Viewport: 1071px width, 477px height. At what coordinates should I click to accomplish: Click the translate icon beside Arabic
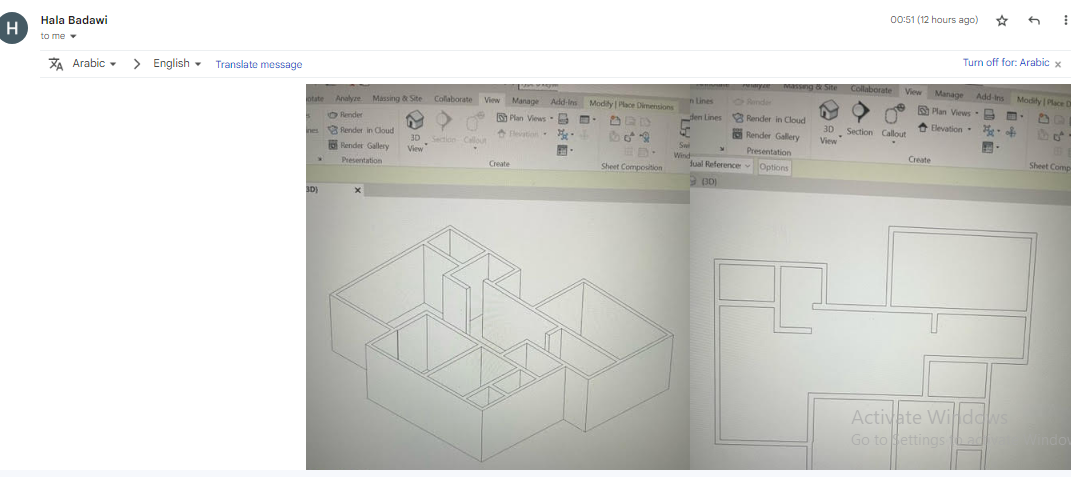[56, 64]
